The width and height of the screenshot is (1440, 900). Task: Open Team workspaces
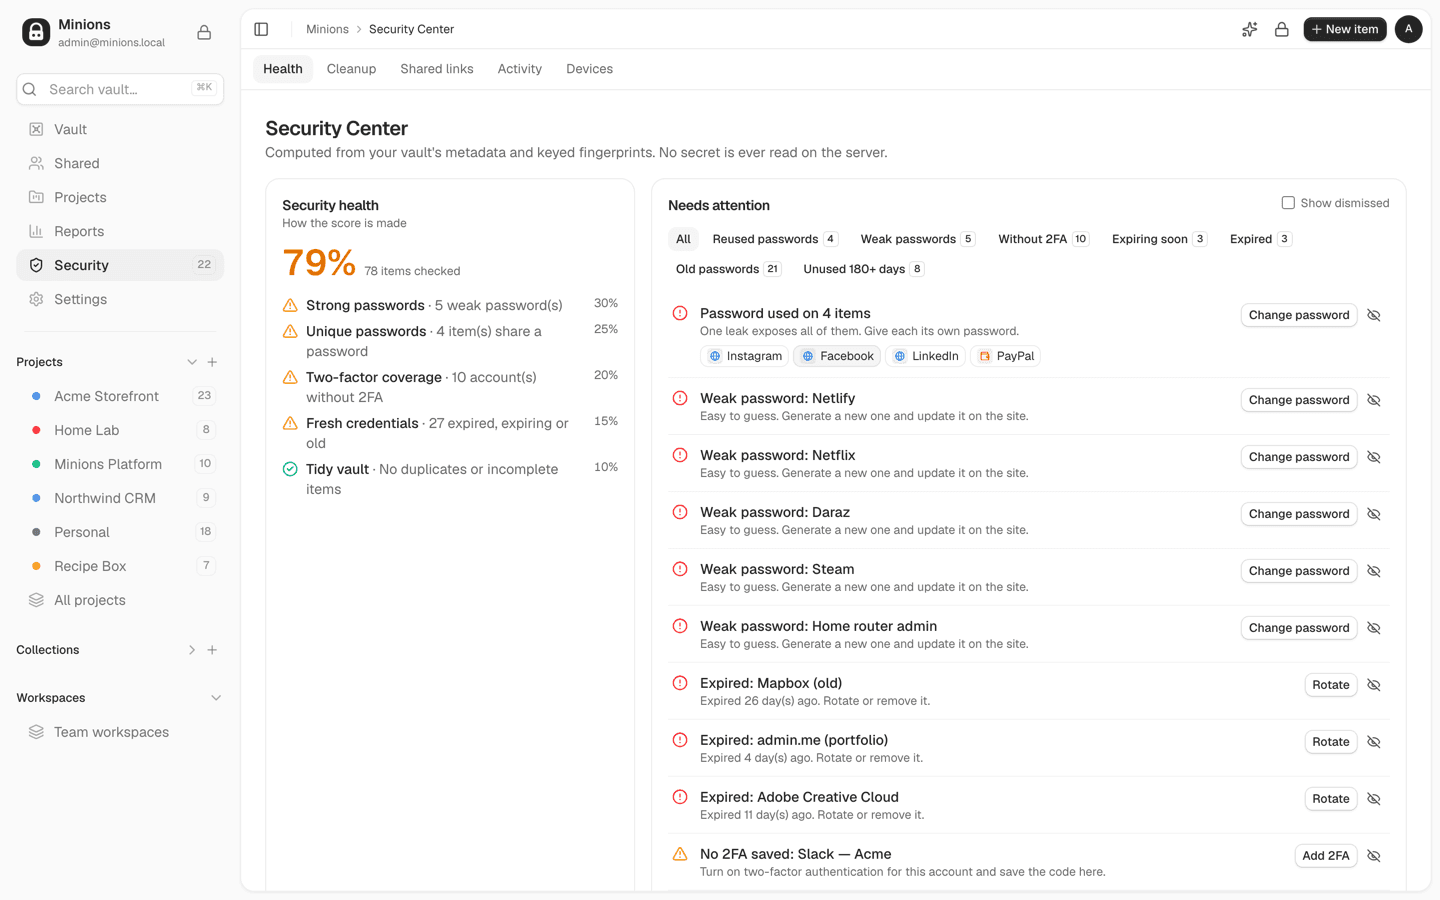[x=120, y=732]
